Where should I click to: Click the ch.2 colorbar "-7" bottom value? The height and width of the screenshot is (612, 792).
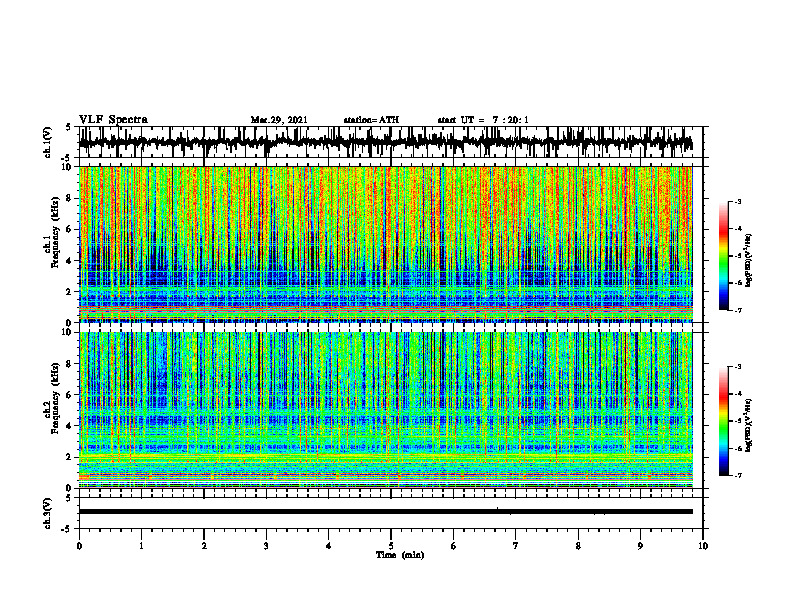pos(738,475)
